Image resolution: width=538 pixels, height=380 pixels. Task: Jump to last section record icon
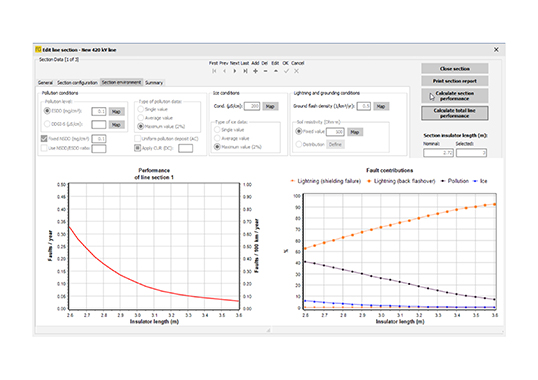coord(245,71)
